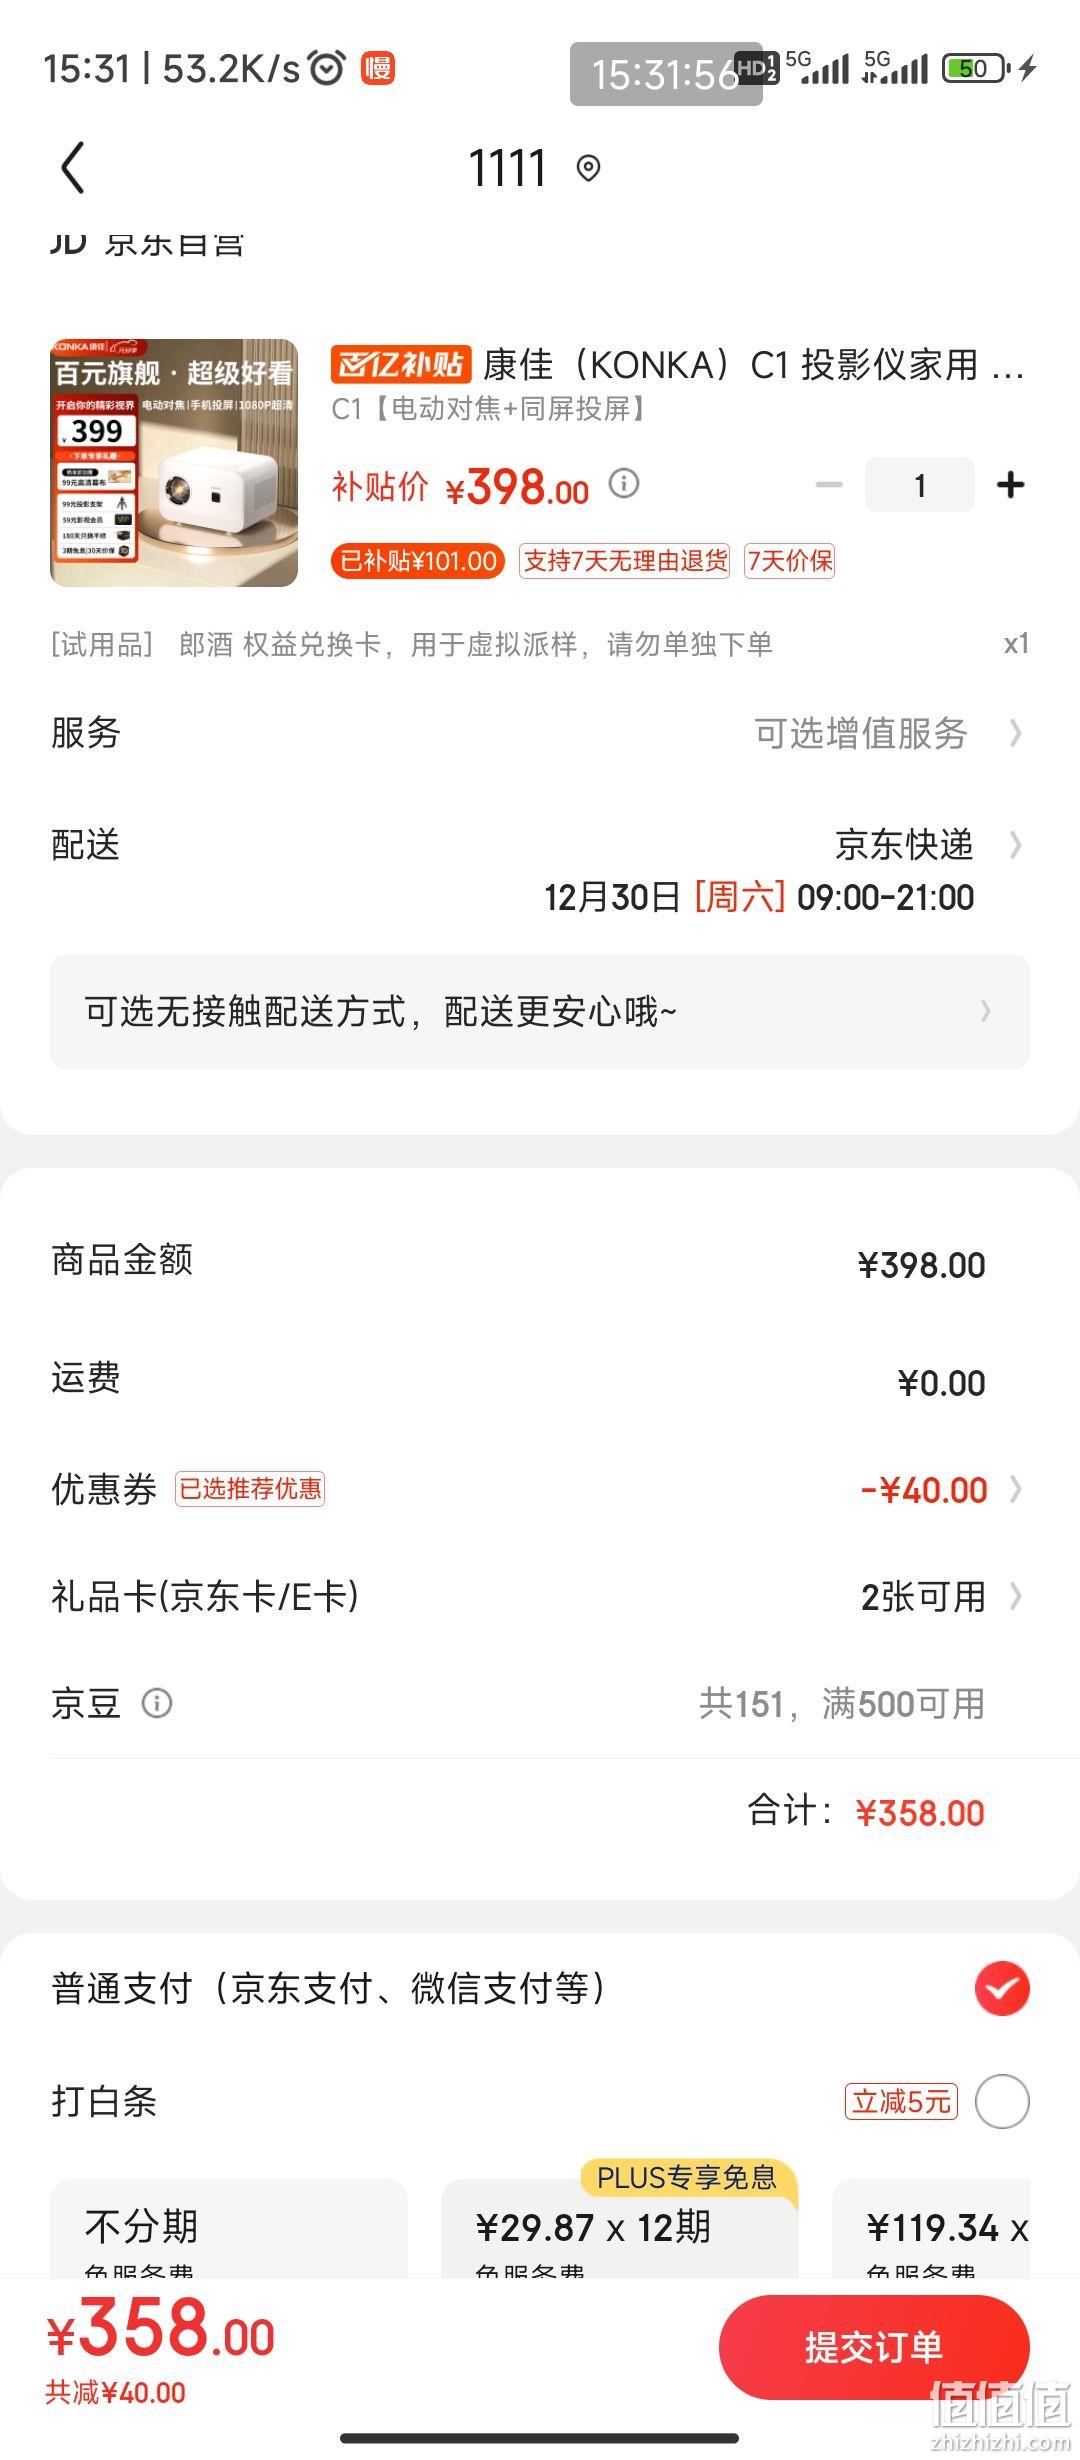Open subsidy price info icon

tap(624, 484)
